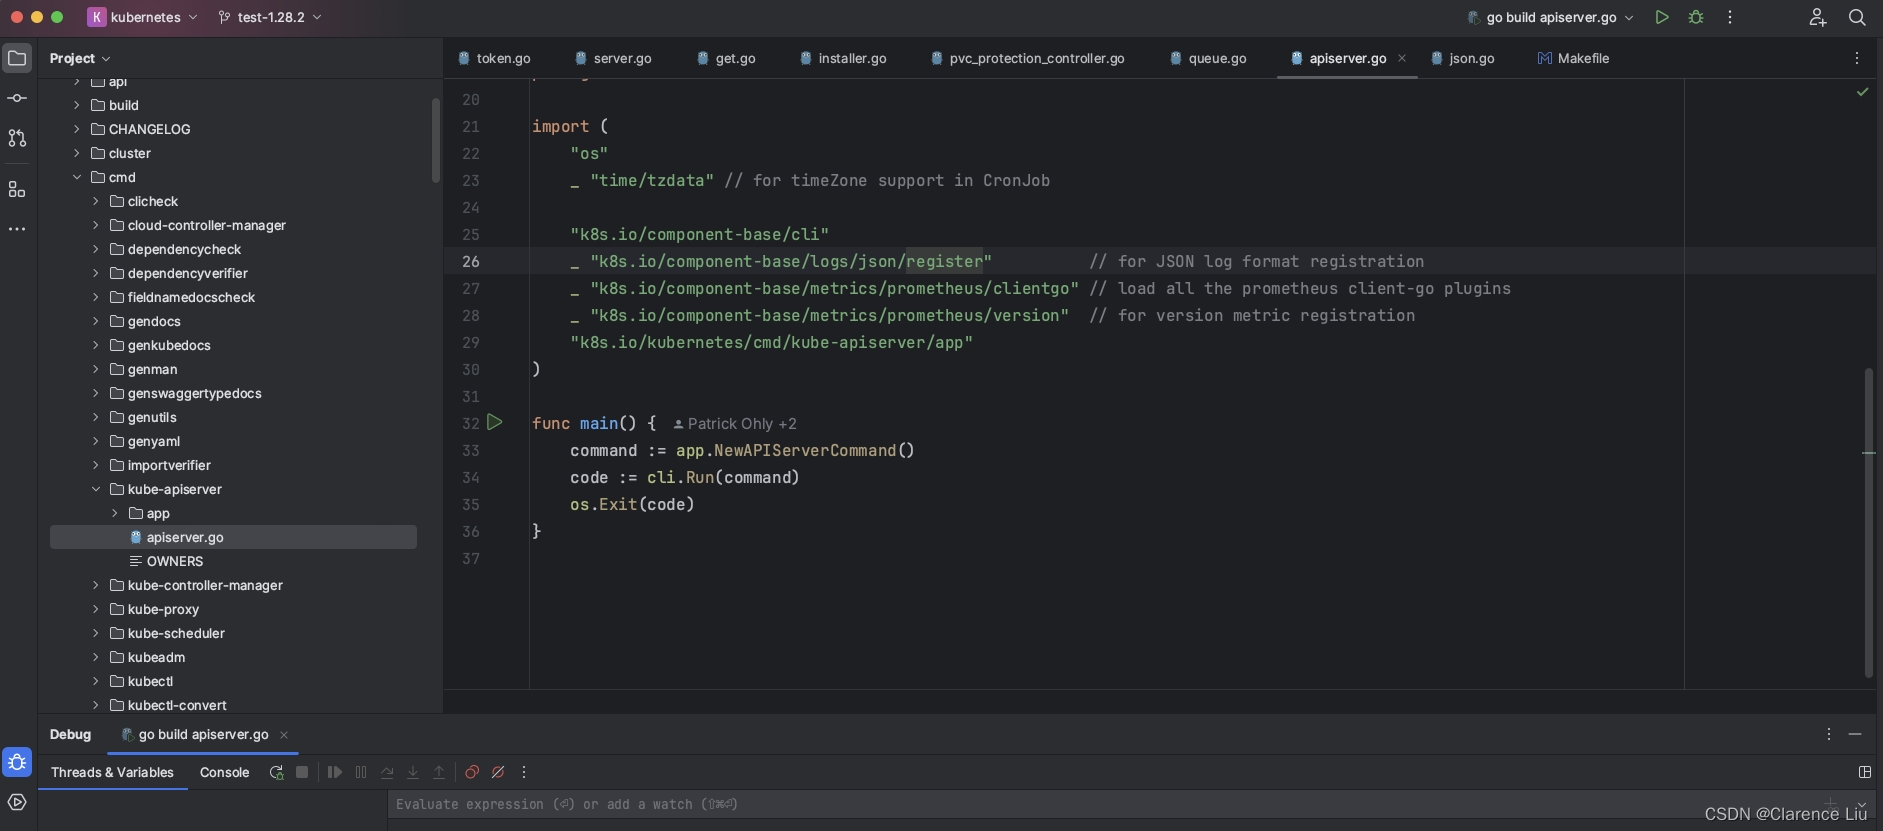Open more run actions menu in top toolbar
Screen dimensions: 1883x831
tap(1730, 17)
